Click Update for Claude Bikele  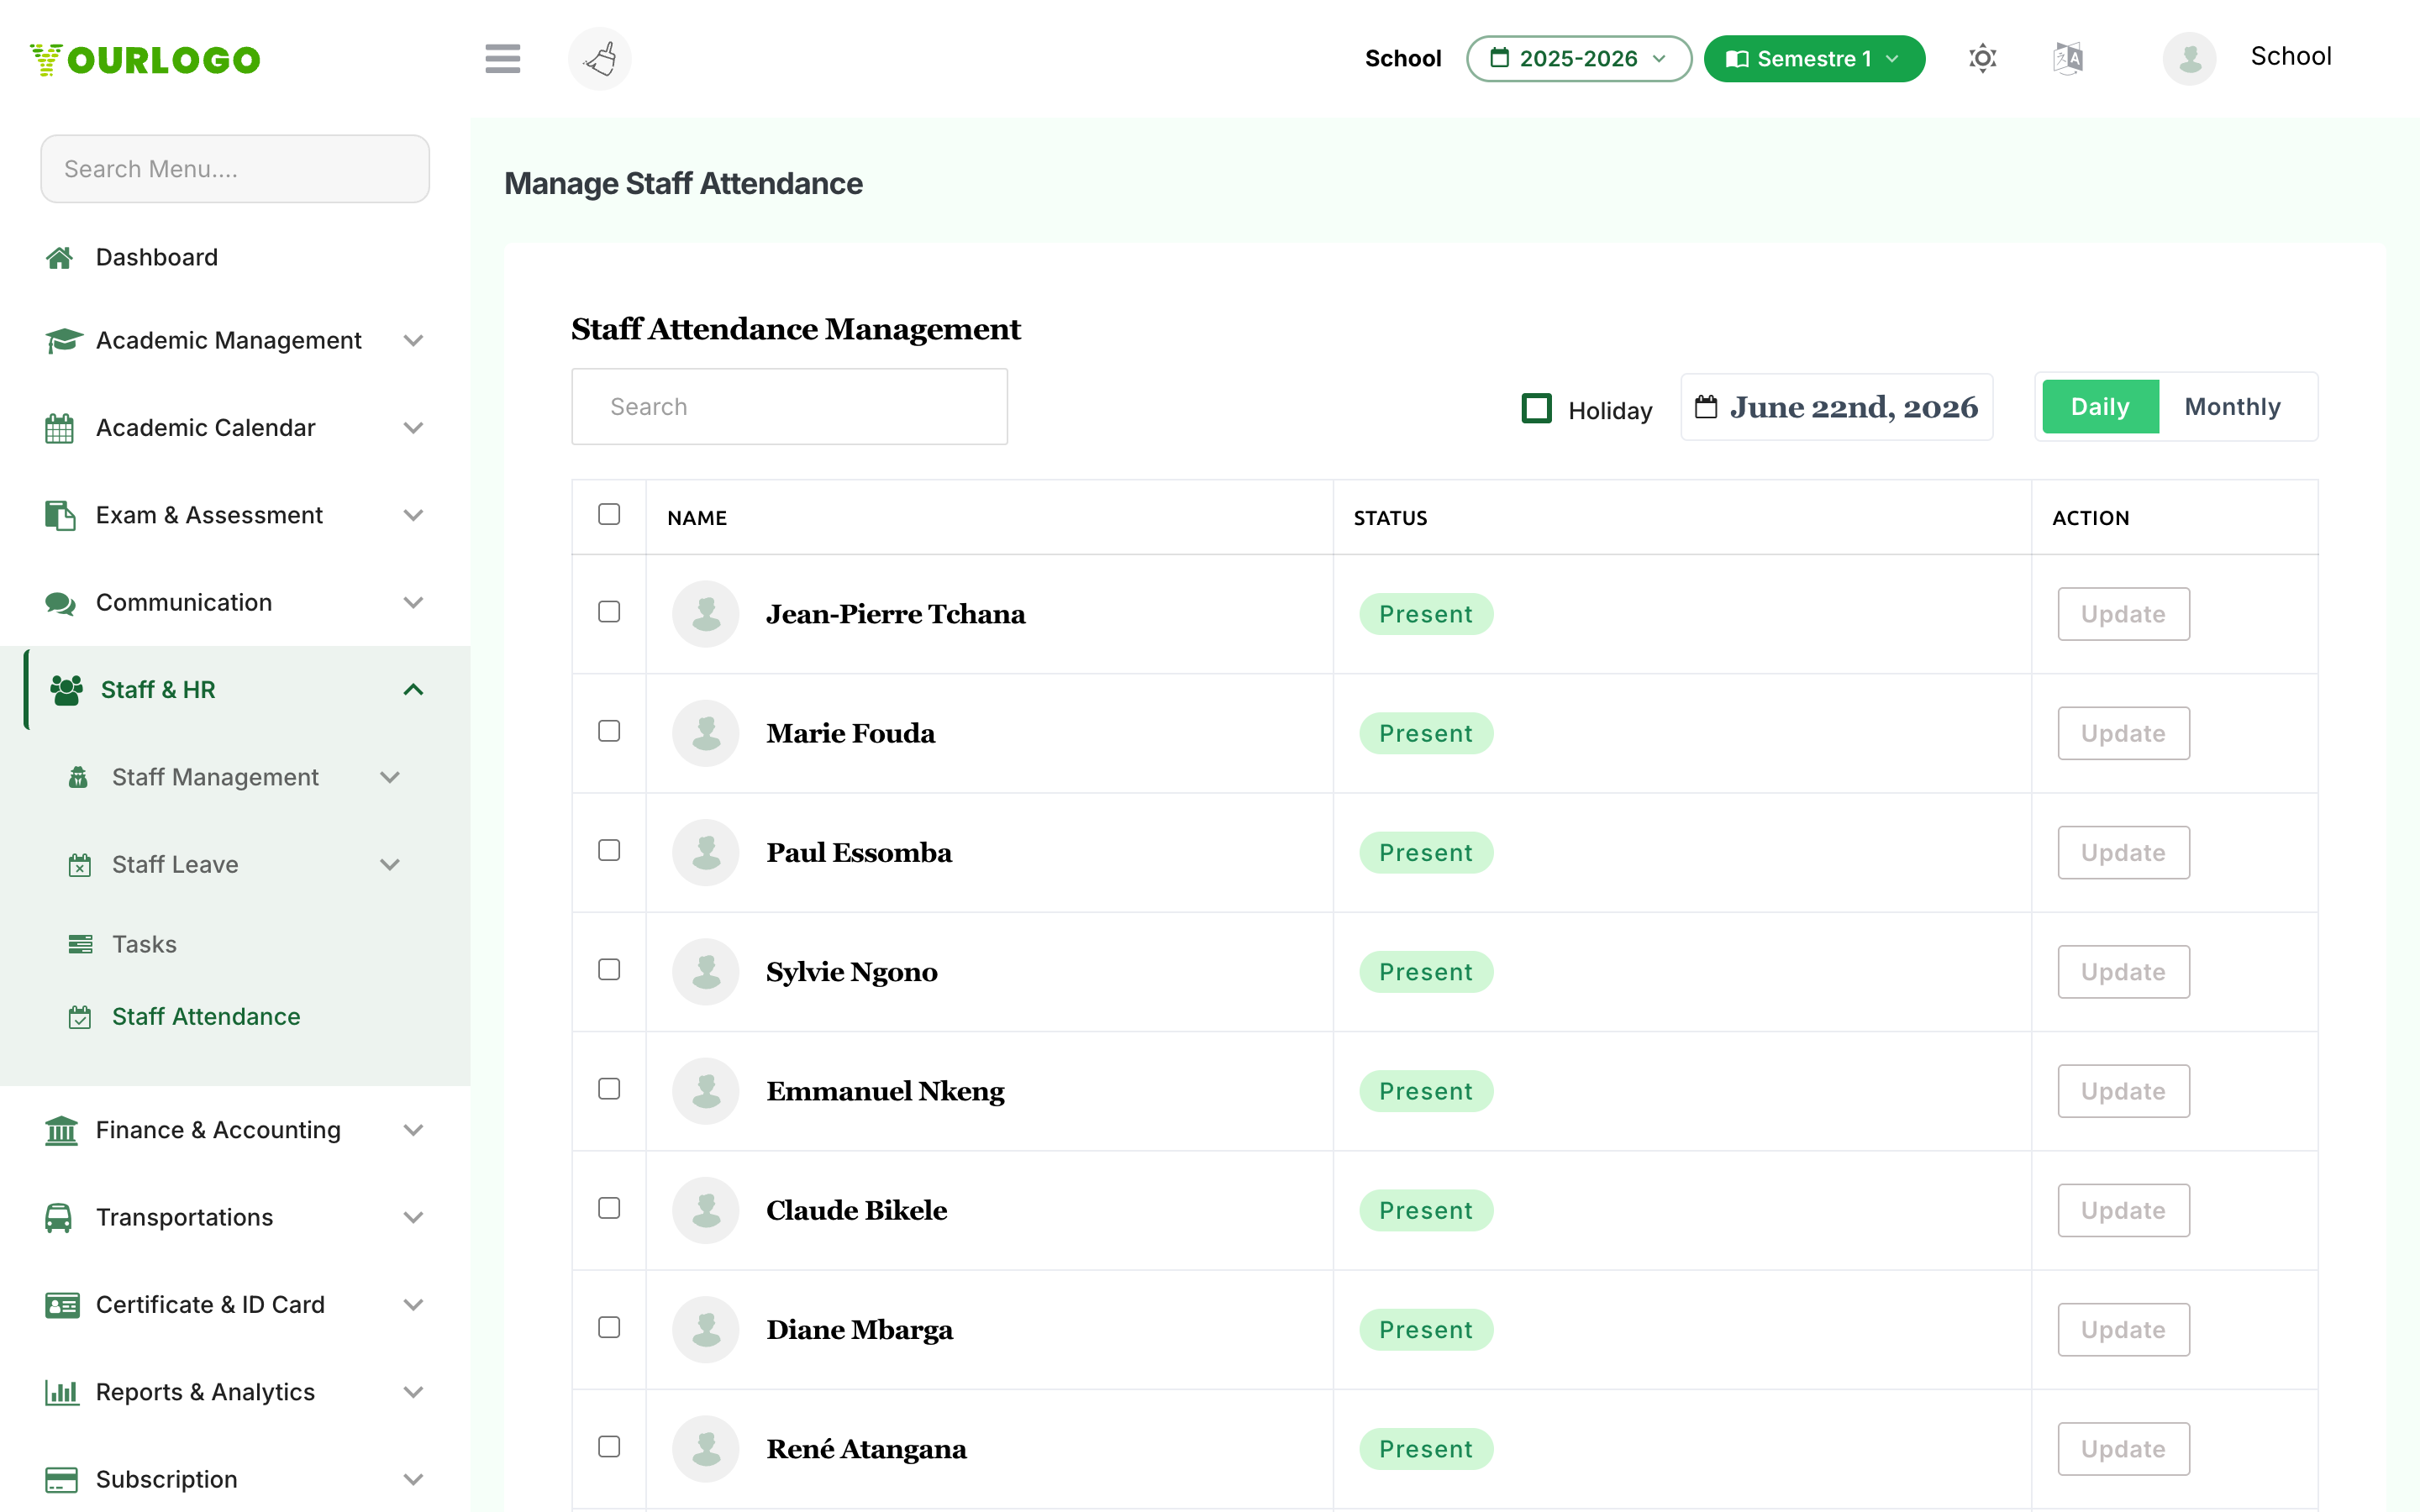coord(2123,1210)
